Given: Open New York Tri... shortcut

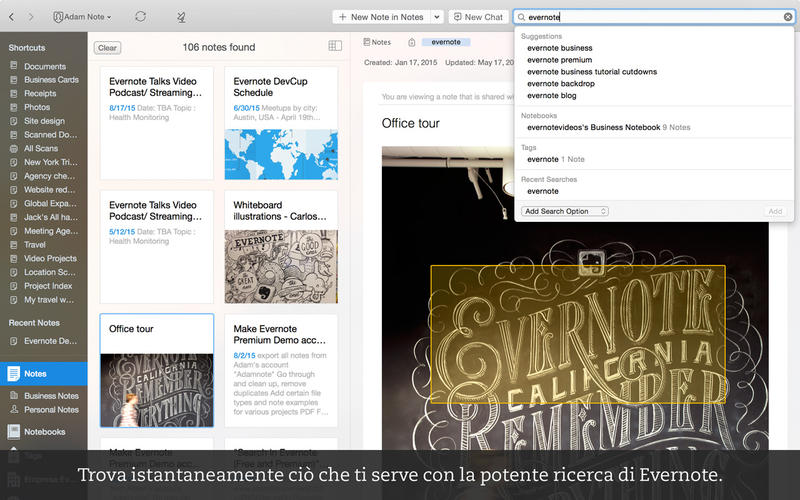Looking at the screenshot, I should 51,162.
